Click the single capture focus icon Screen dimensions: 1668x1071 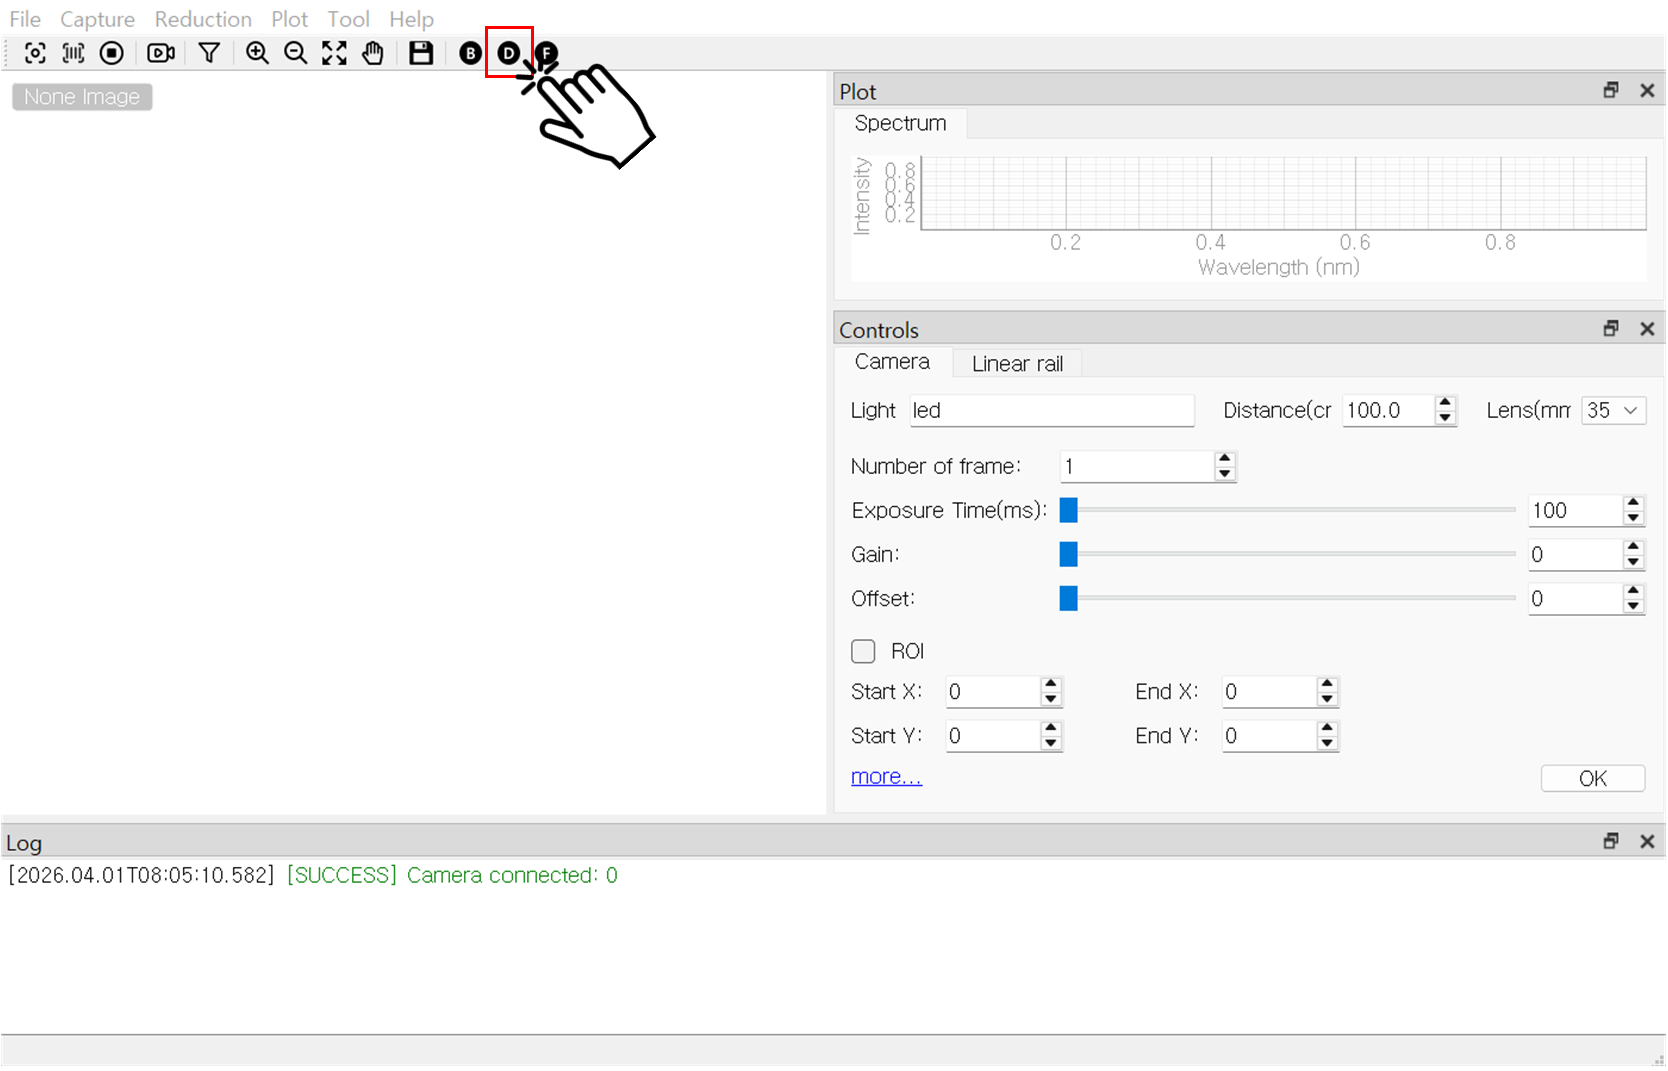[x=35, y=53]
